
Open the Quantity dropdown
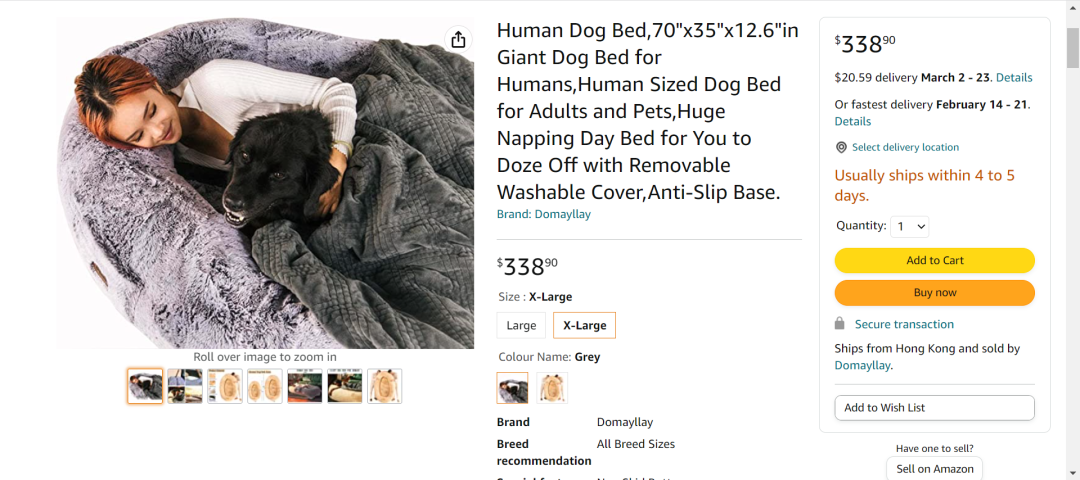(912, 226)
